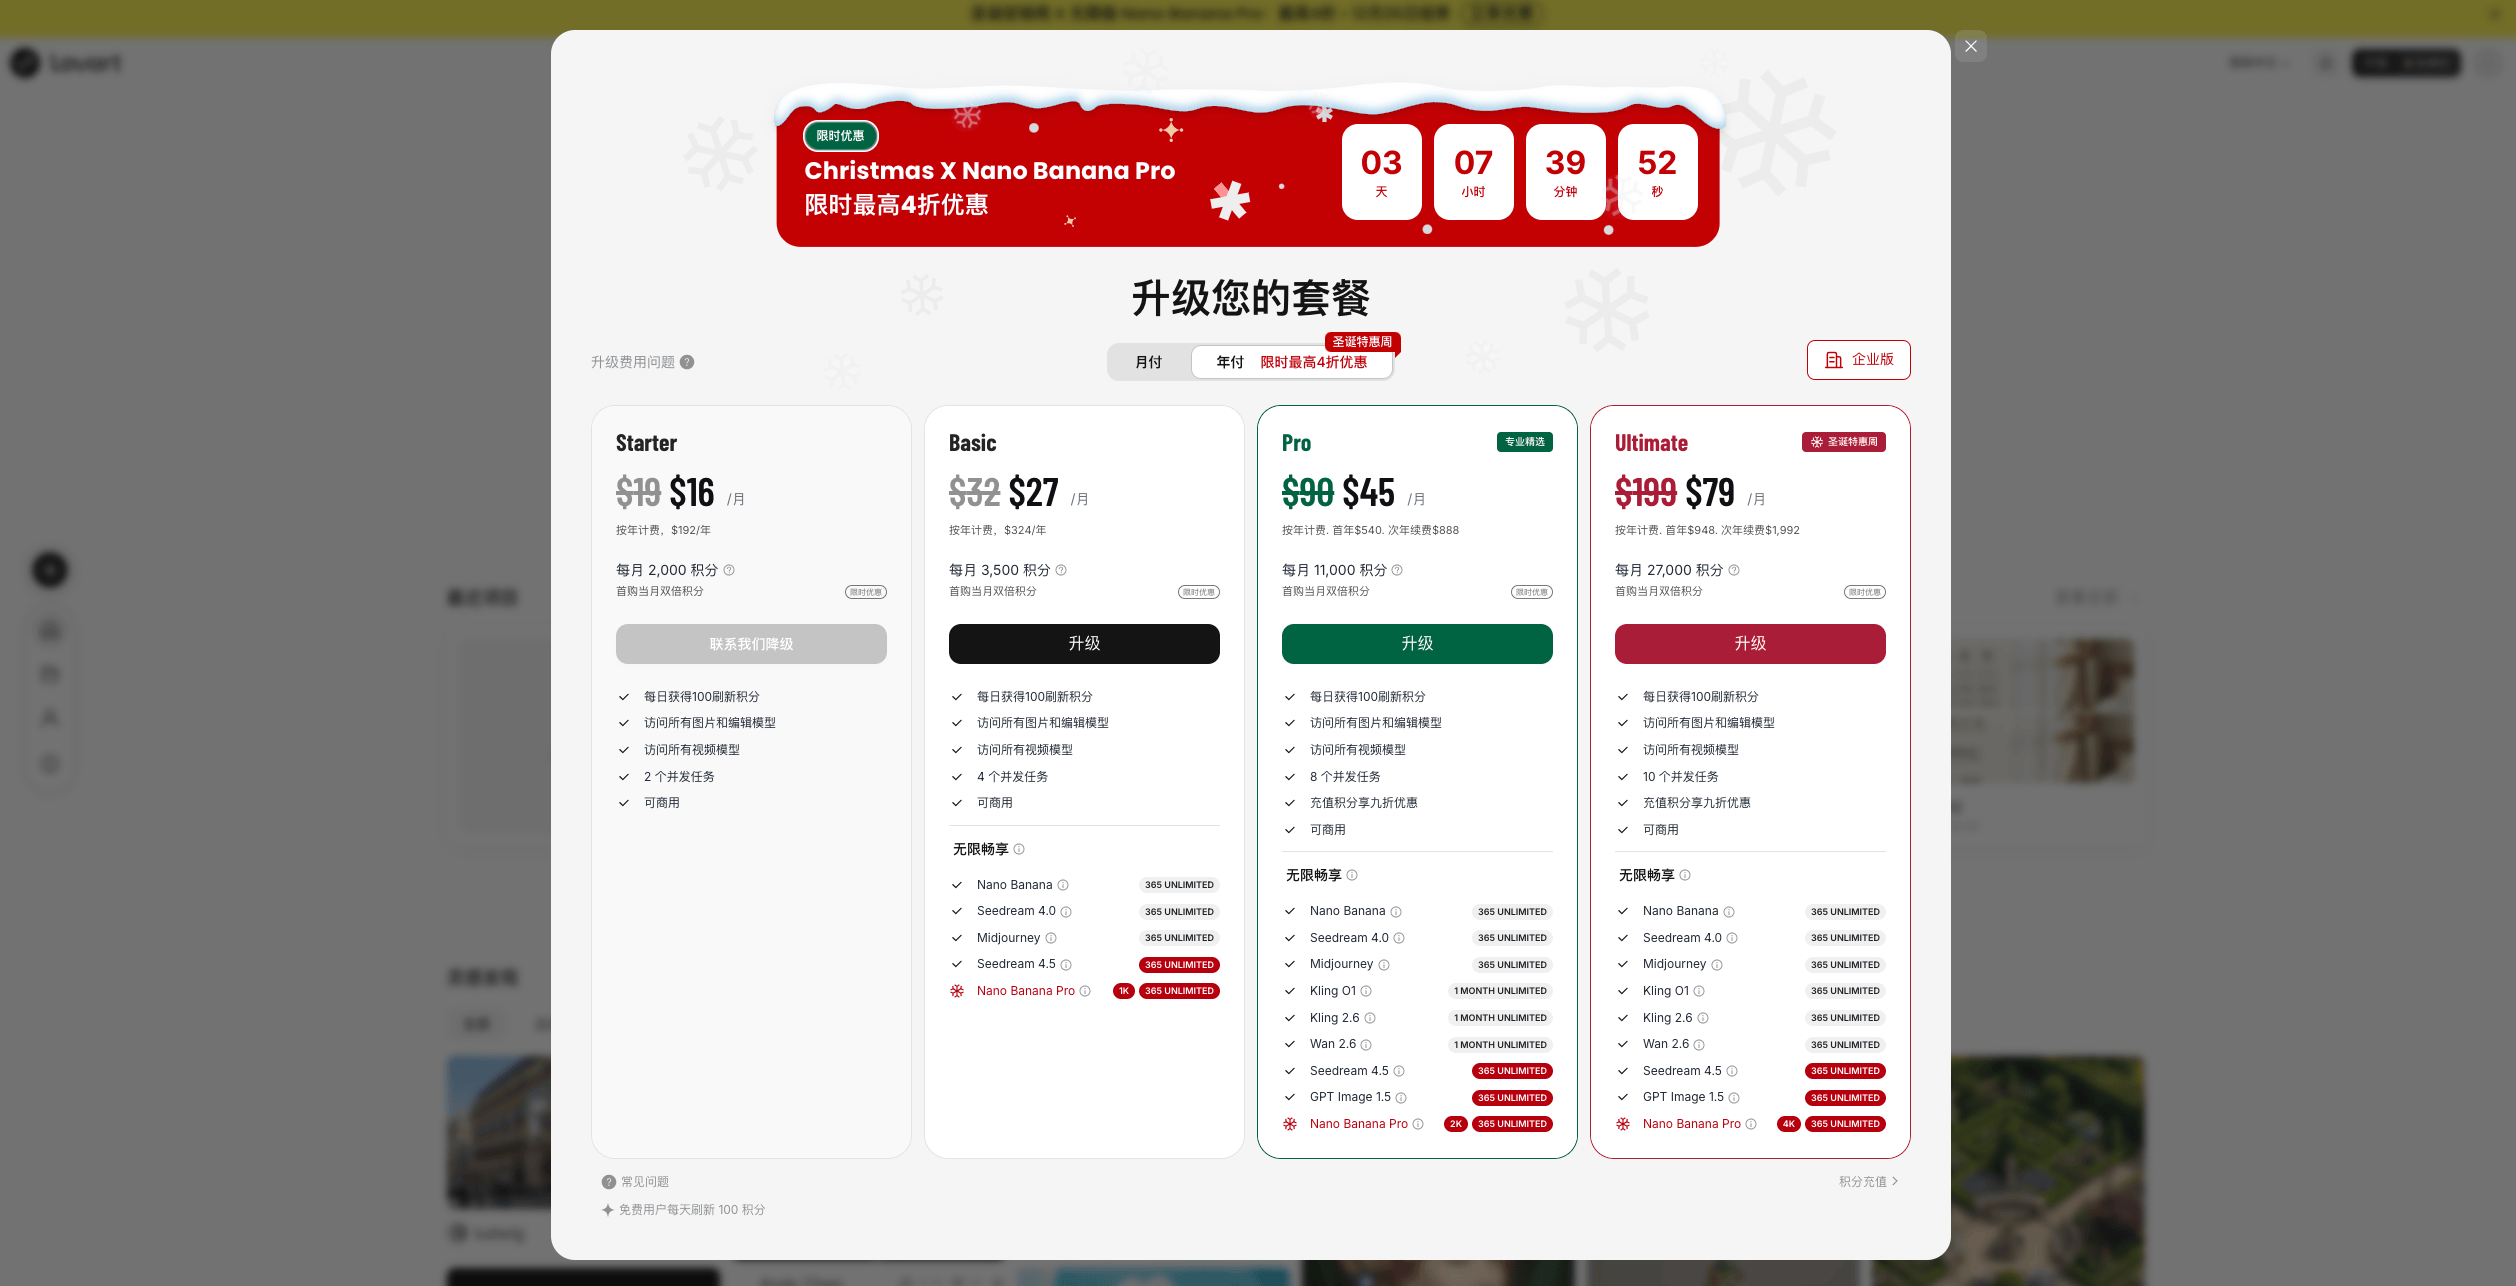Show info for Wan 2.6 in Pro plan
Image resolution: width=2516 pixels, height=1286 pixels.
point(1366,1045)
